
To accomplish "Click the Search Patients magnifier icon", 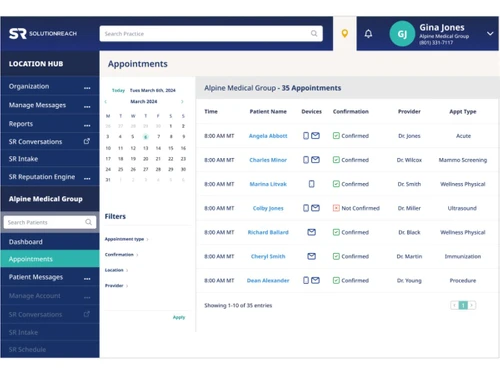I will point(88,222).
